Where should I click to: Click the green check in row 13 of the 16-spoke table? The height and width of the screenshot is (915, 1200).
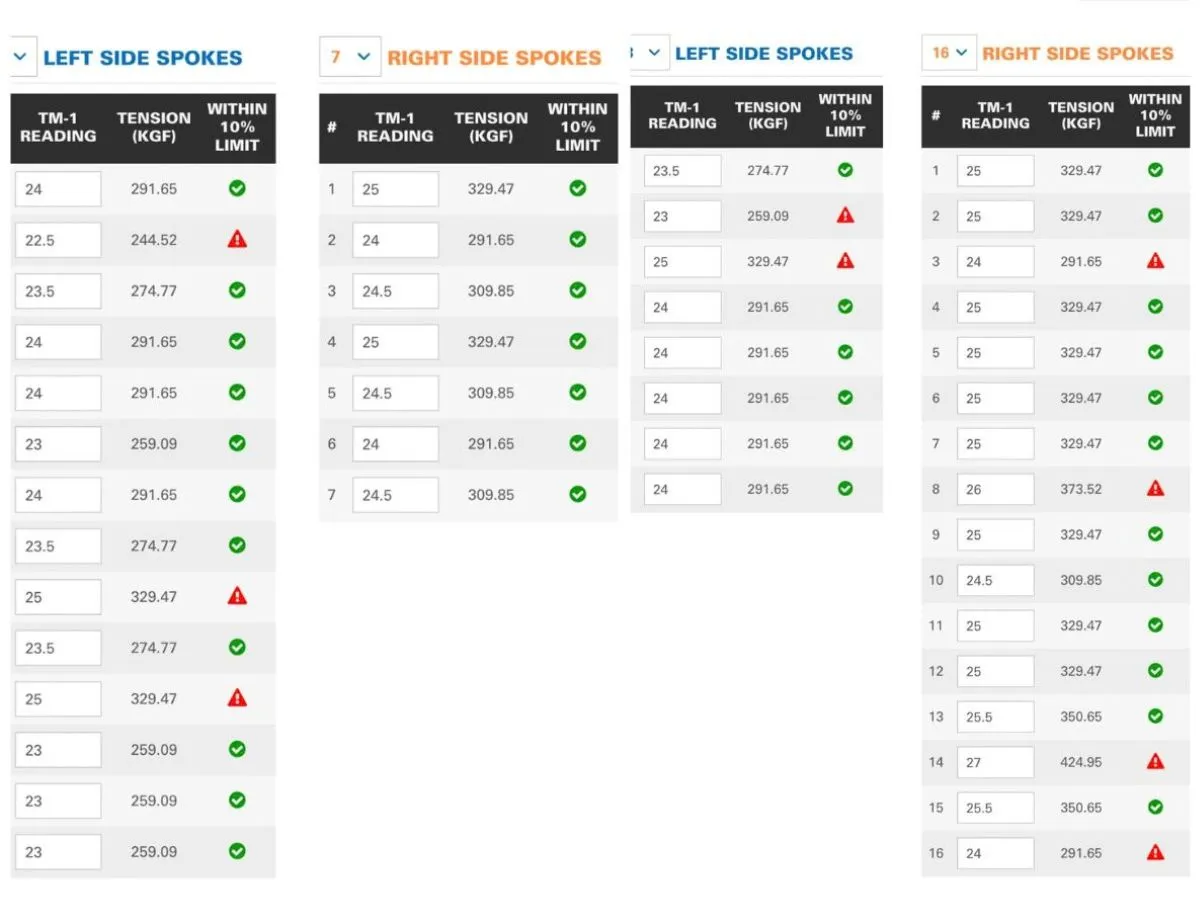coord(1155,716)
